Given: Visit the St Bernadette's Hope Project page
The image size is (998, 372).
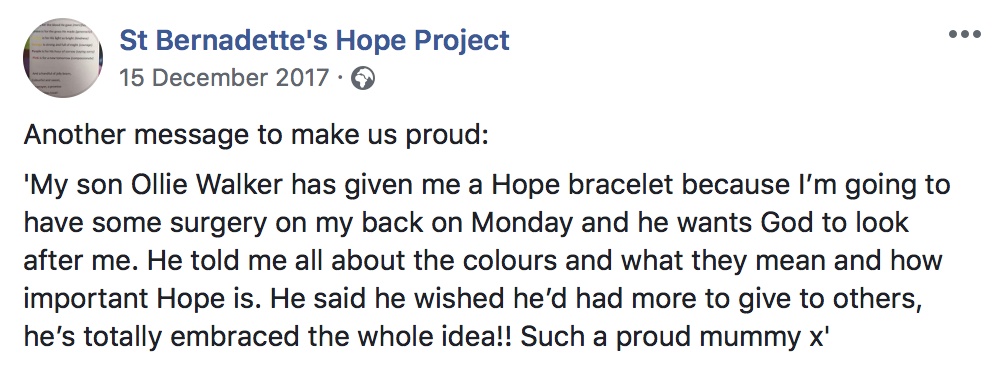Looking at the screenshot, I should 314,40.
